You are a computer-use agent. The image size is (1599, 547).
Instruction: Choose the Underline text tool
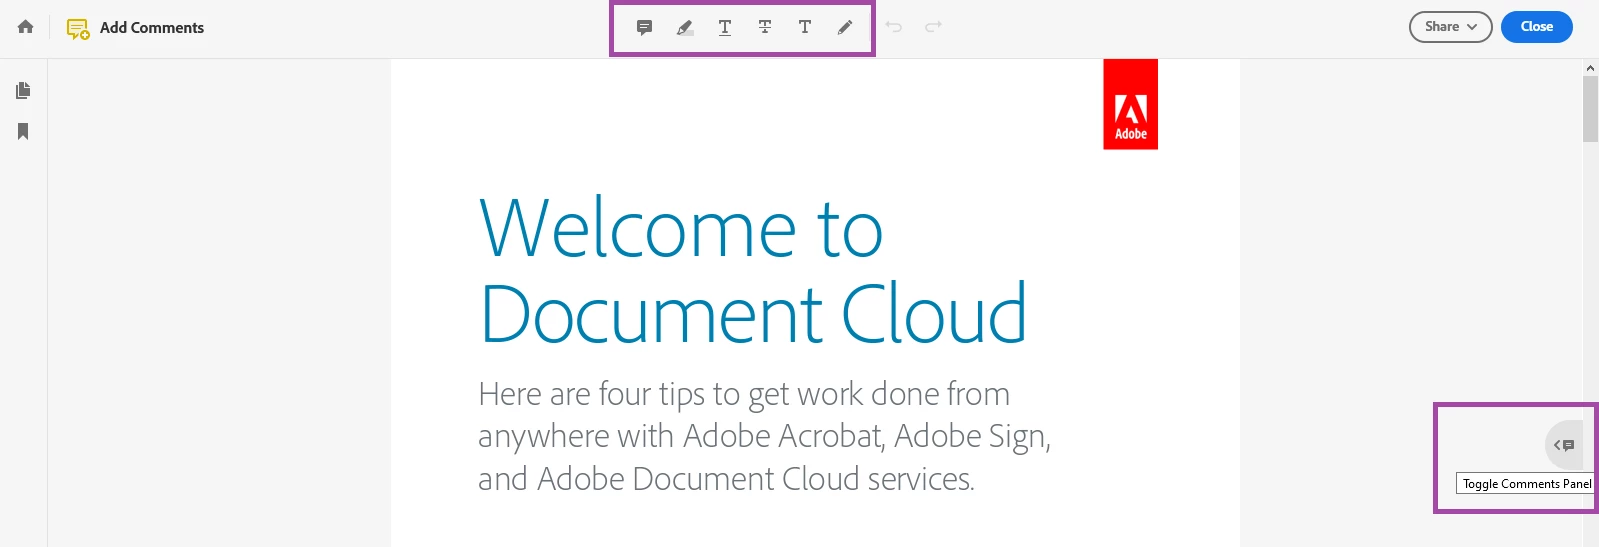click(725, 27)
